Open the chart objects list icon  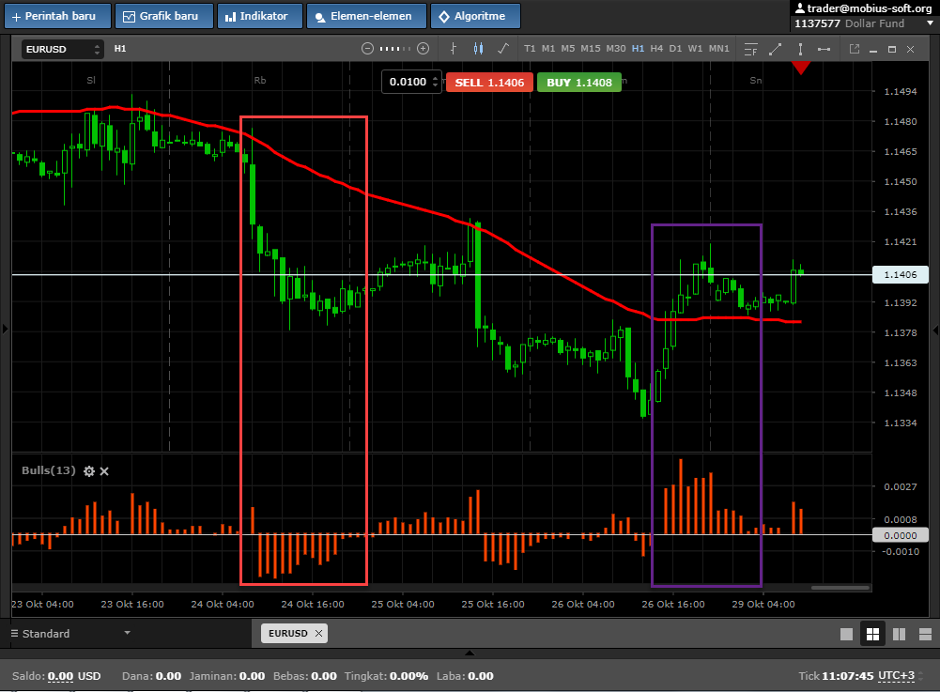coord(751,49)
